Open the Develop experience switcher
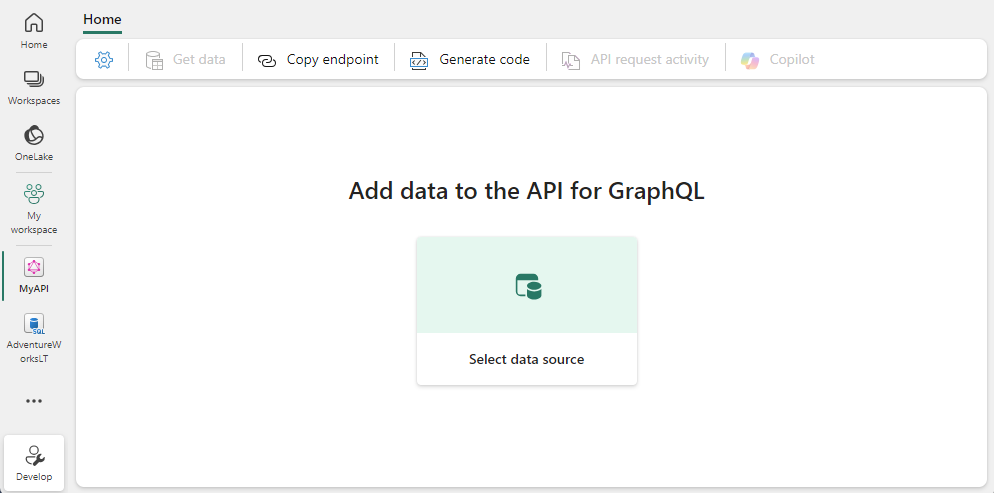 coord(34,463)
